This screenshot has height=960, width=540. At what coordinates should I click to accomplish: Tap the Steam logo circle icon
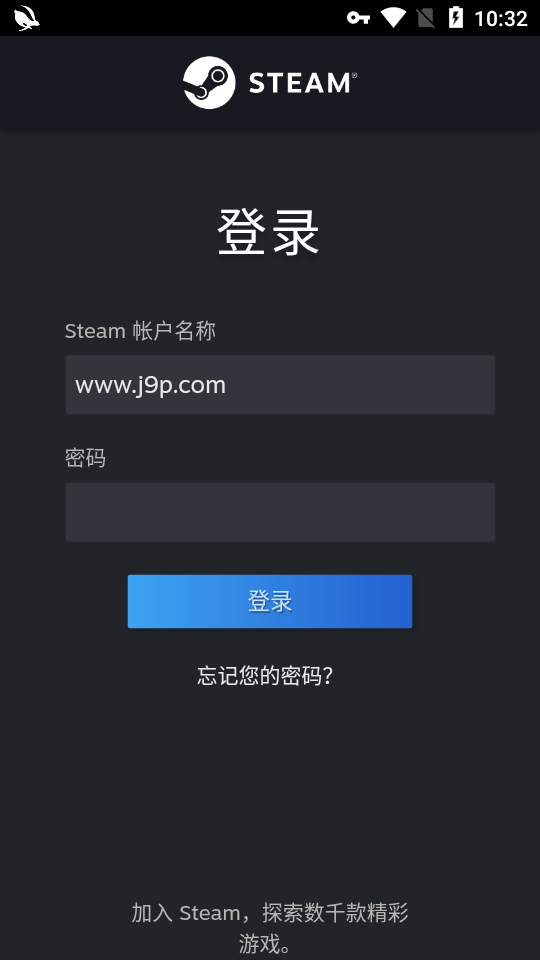209,83
